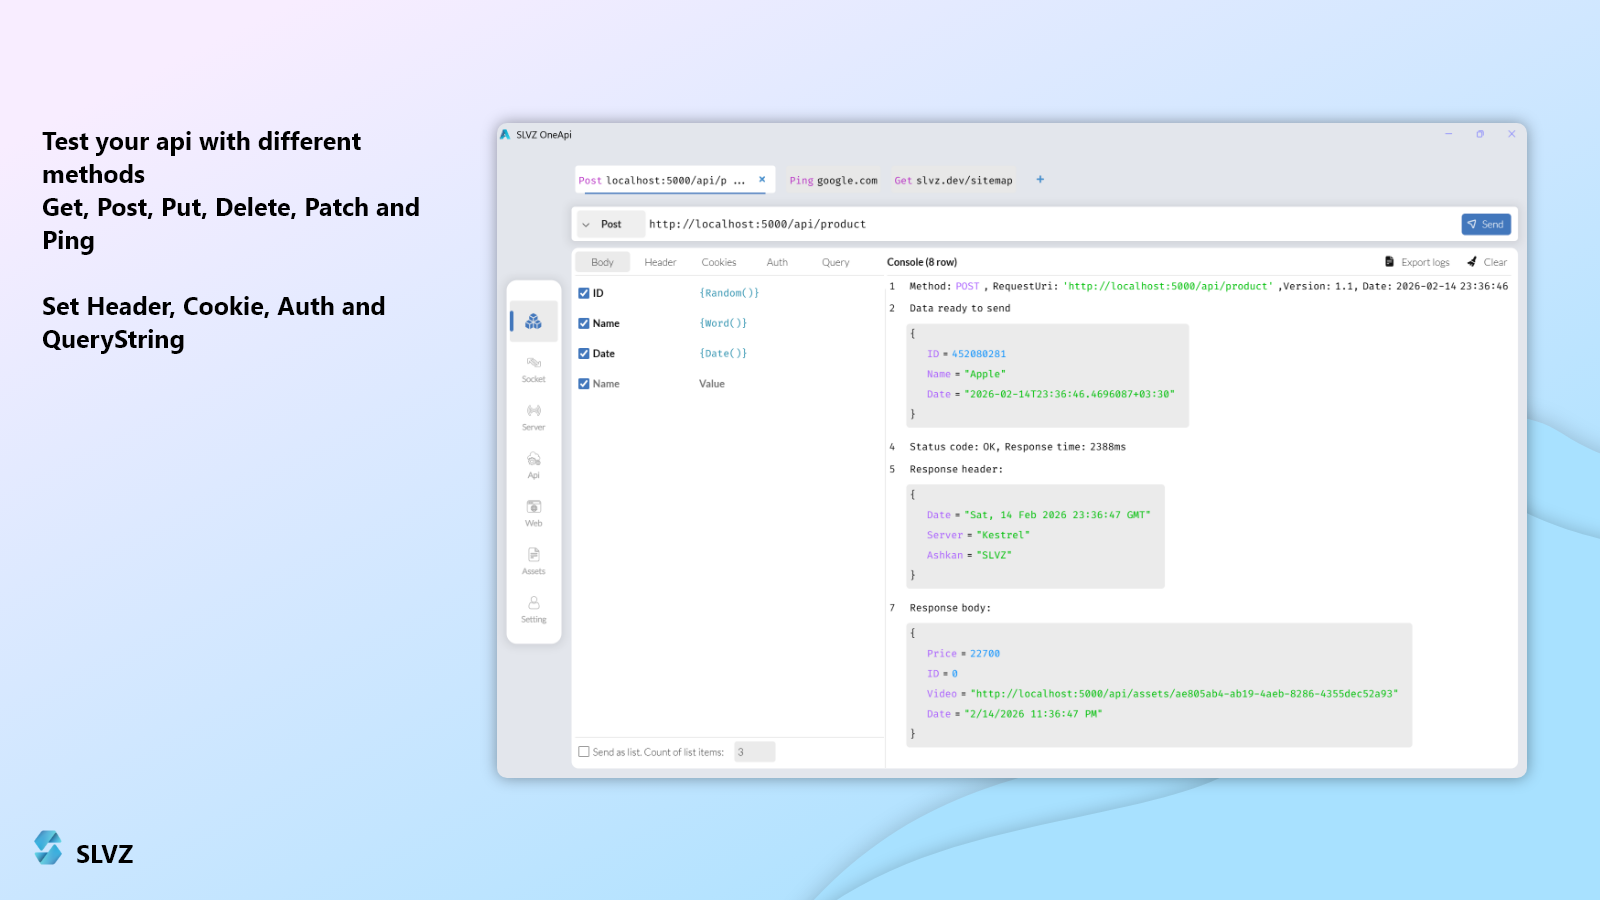This screenshot has width=1600, height=900.
Task: Add a new request tab with plus icon
Action: pyautogui.click(x=1040, y=180)
